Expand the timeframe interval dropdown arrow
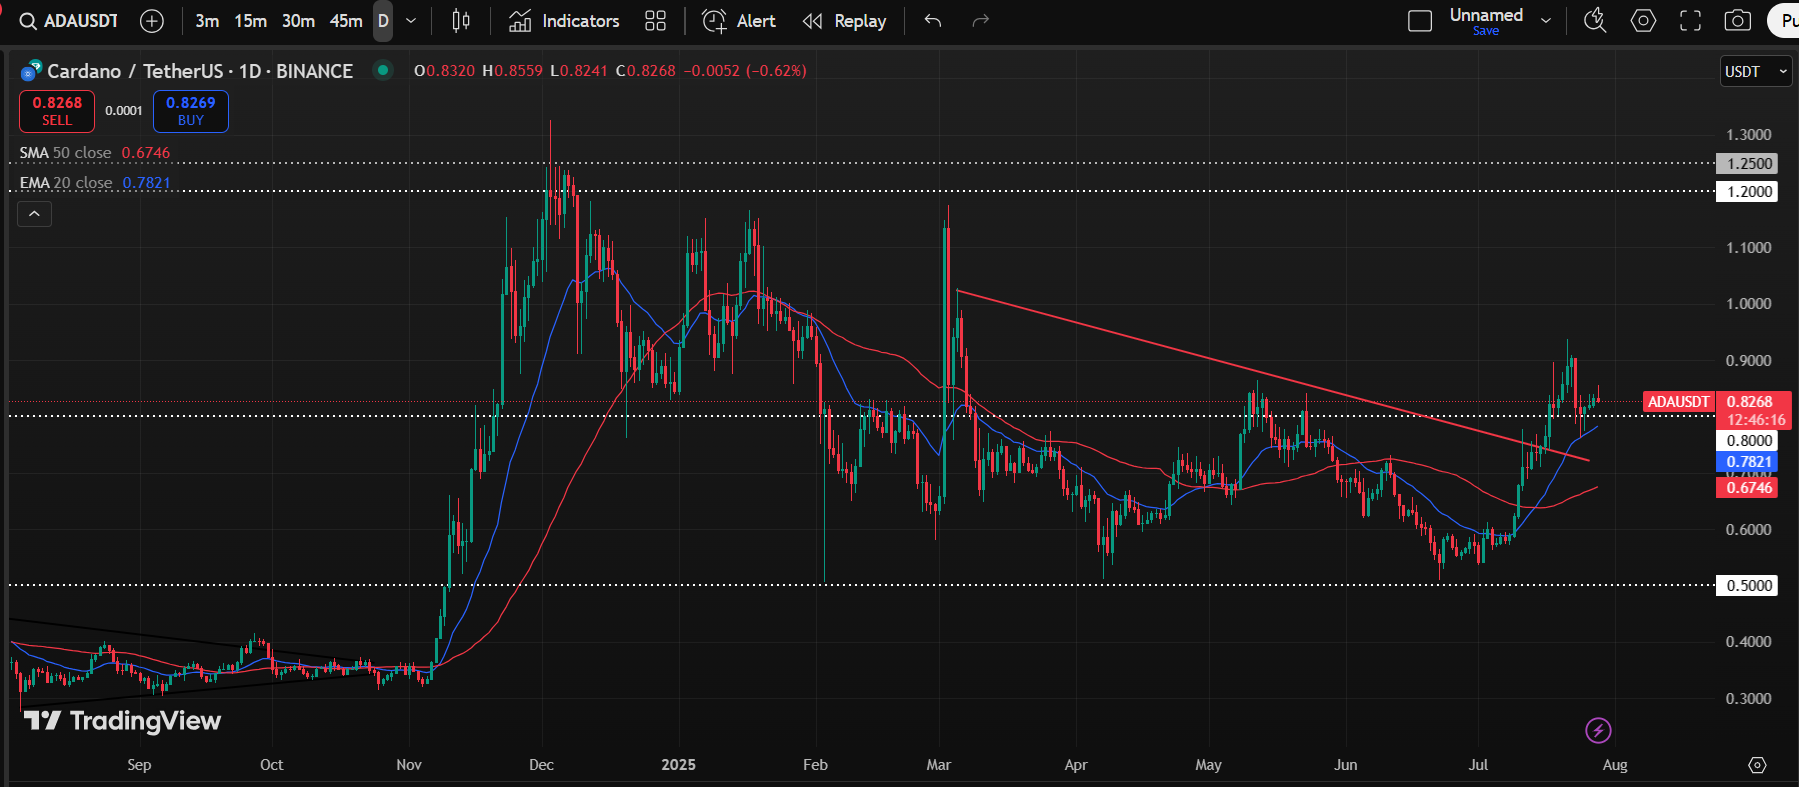This screenshot has width=1799, height=787. click(x=411, y=21)
